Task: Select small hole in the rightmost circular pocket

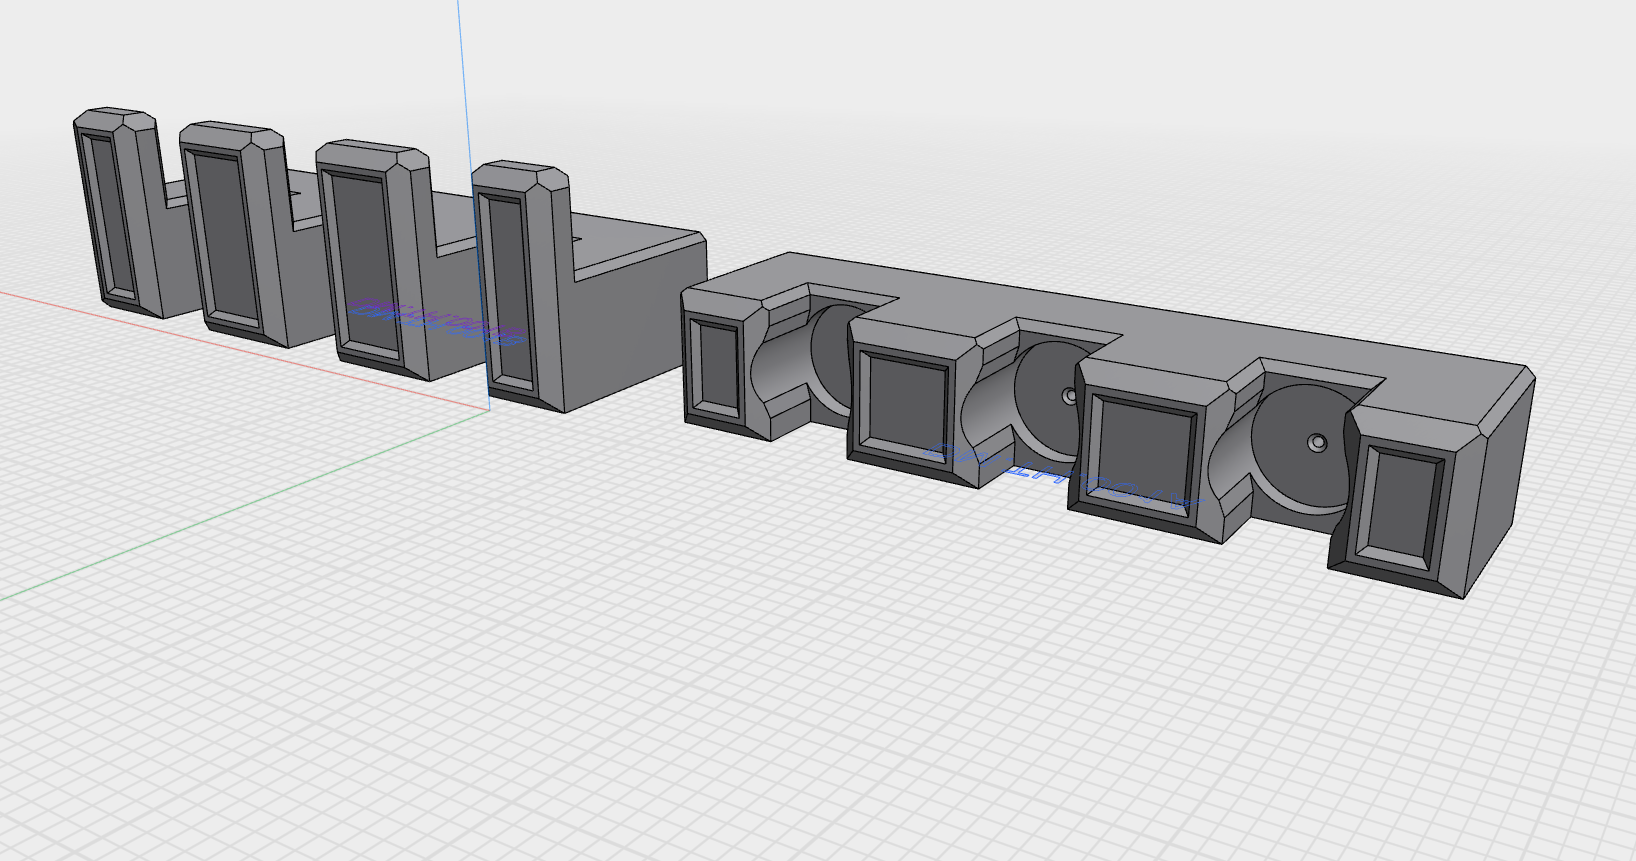Action: click(x=1317, y=441)
